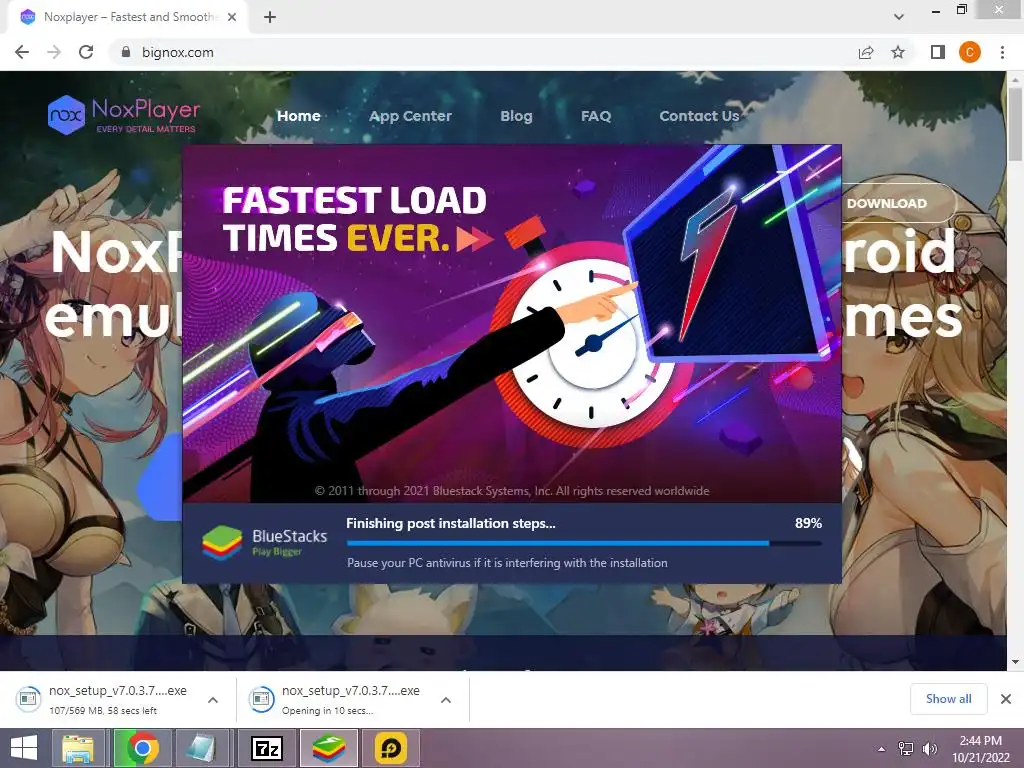Open the Chrome three-dot menu
The width and height of the screenshot is (1024, 768).
pyautogui.click(x=1002, y=52)
